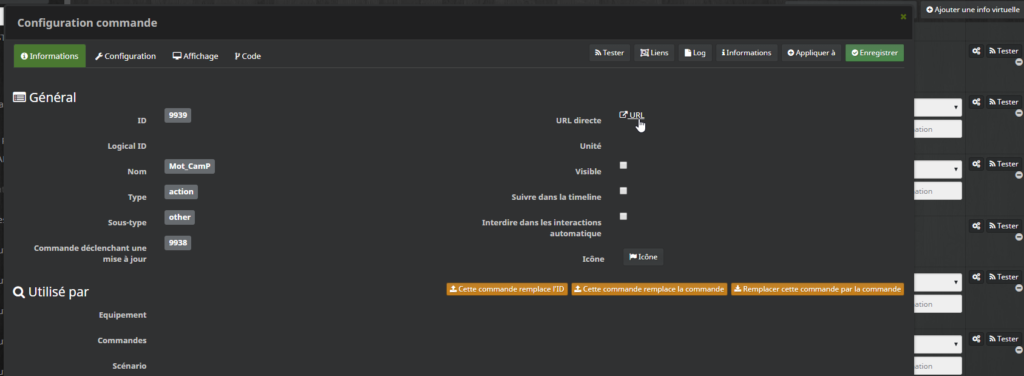This screenshot has height=376, width=1024.
Task: Click the Unité label
Action: coord(590,146)
